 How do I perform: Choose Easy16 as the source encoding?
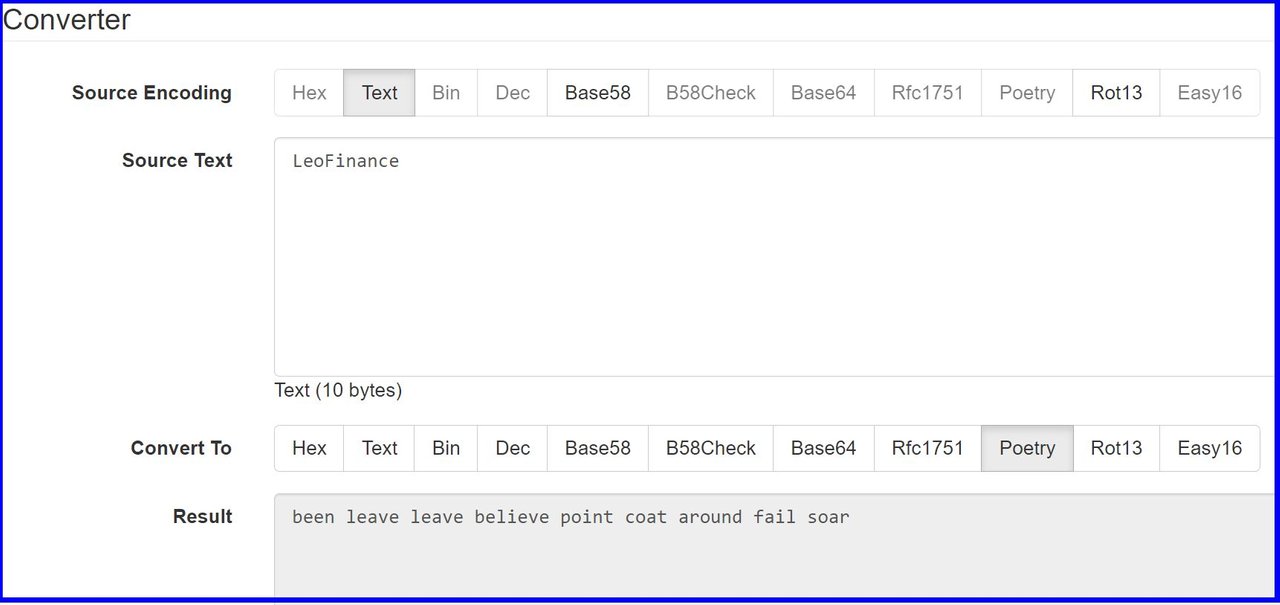tap(1209, 93)
